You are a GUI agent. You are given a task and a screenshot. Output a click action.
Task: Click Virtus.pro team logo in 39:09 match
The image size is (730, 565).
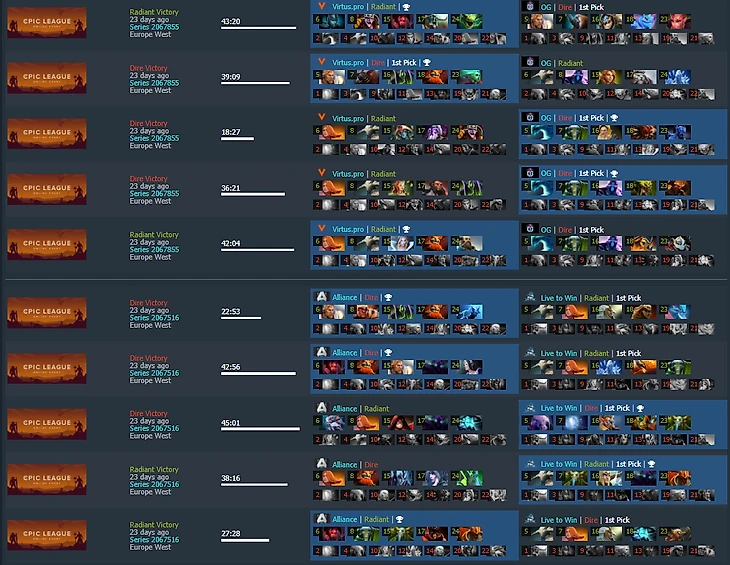coord(321,62)
